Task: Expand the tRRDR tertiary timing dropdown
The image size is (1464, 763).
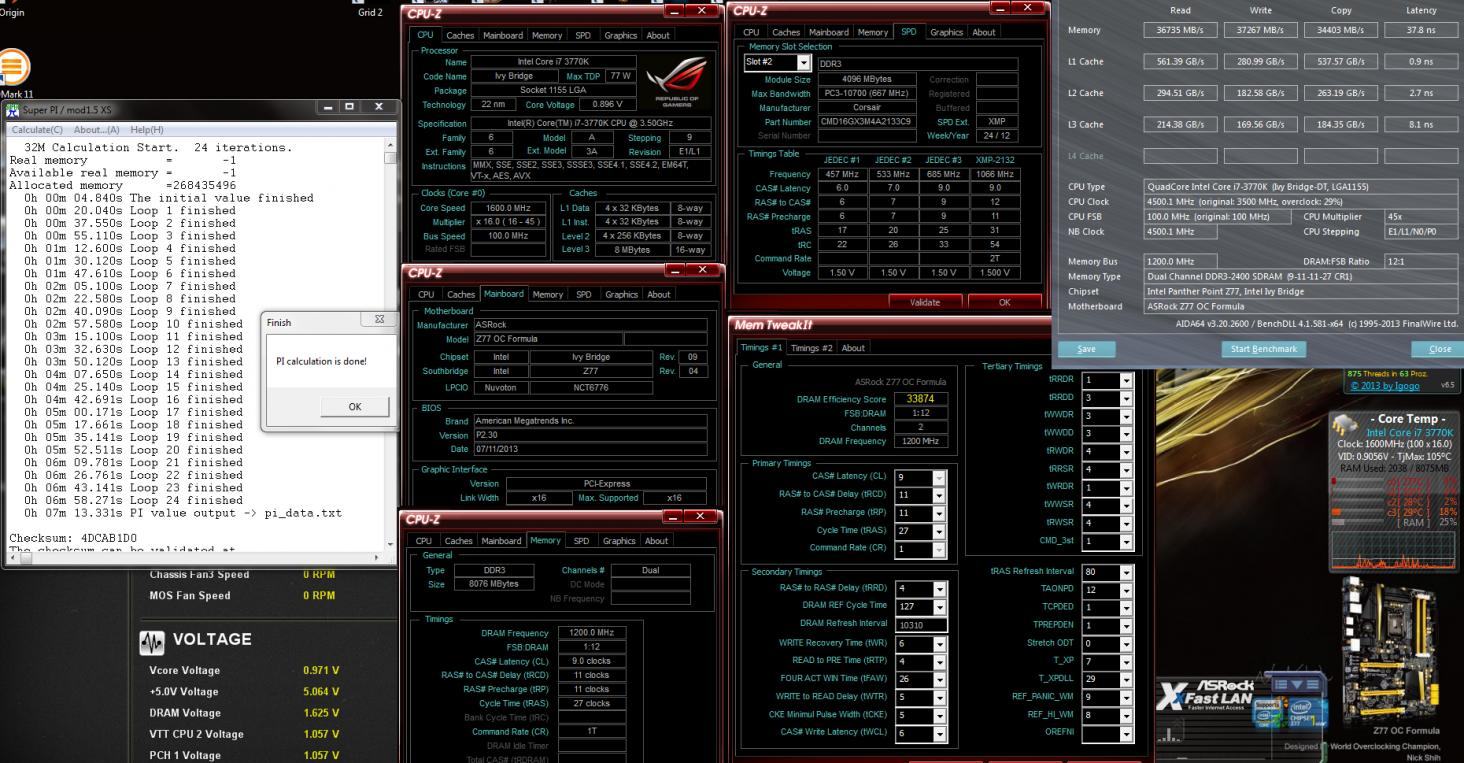Action: (x=1126, y=380)
